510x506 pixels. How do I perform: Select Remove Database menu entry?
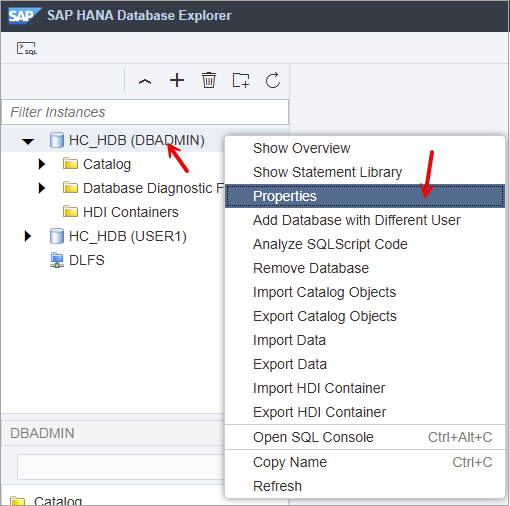365,268
